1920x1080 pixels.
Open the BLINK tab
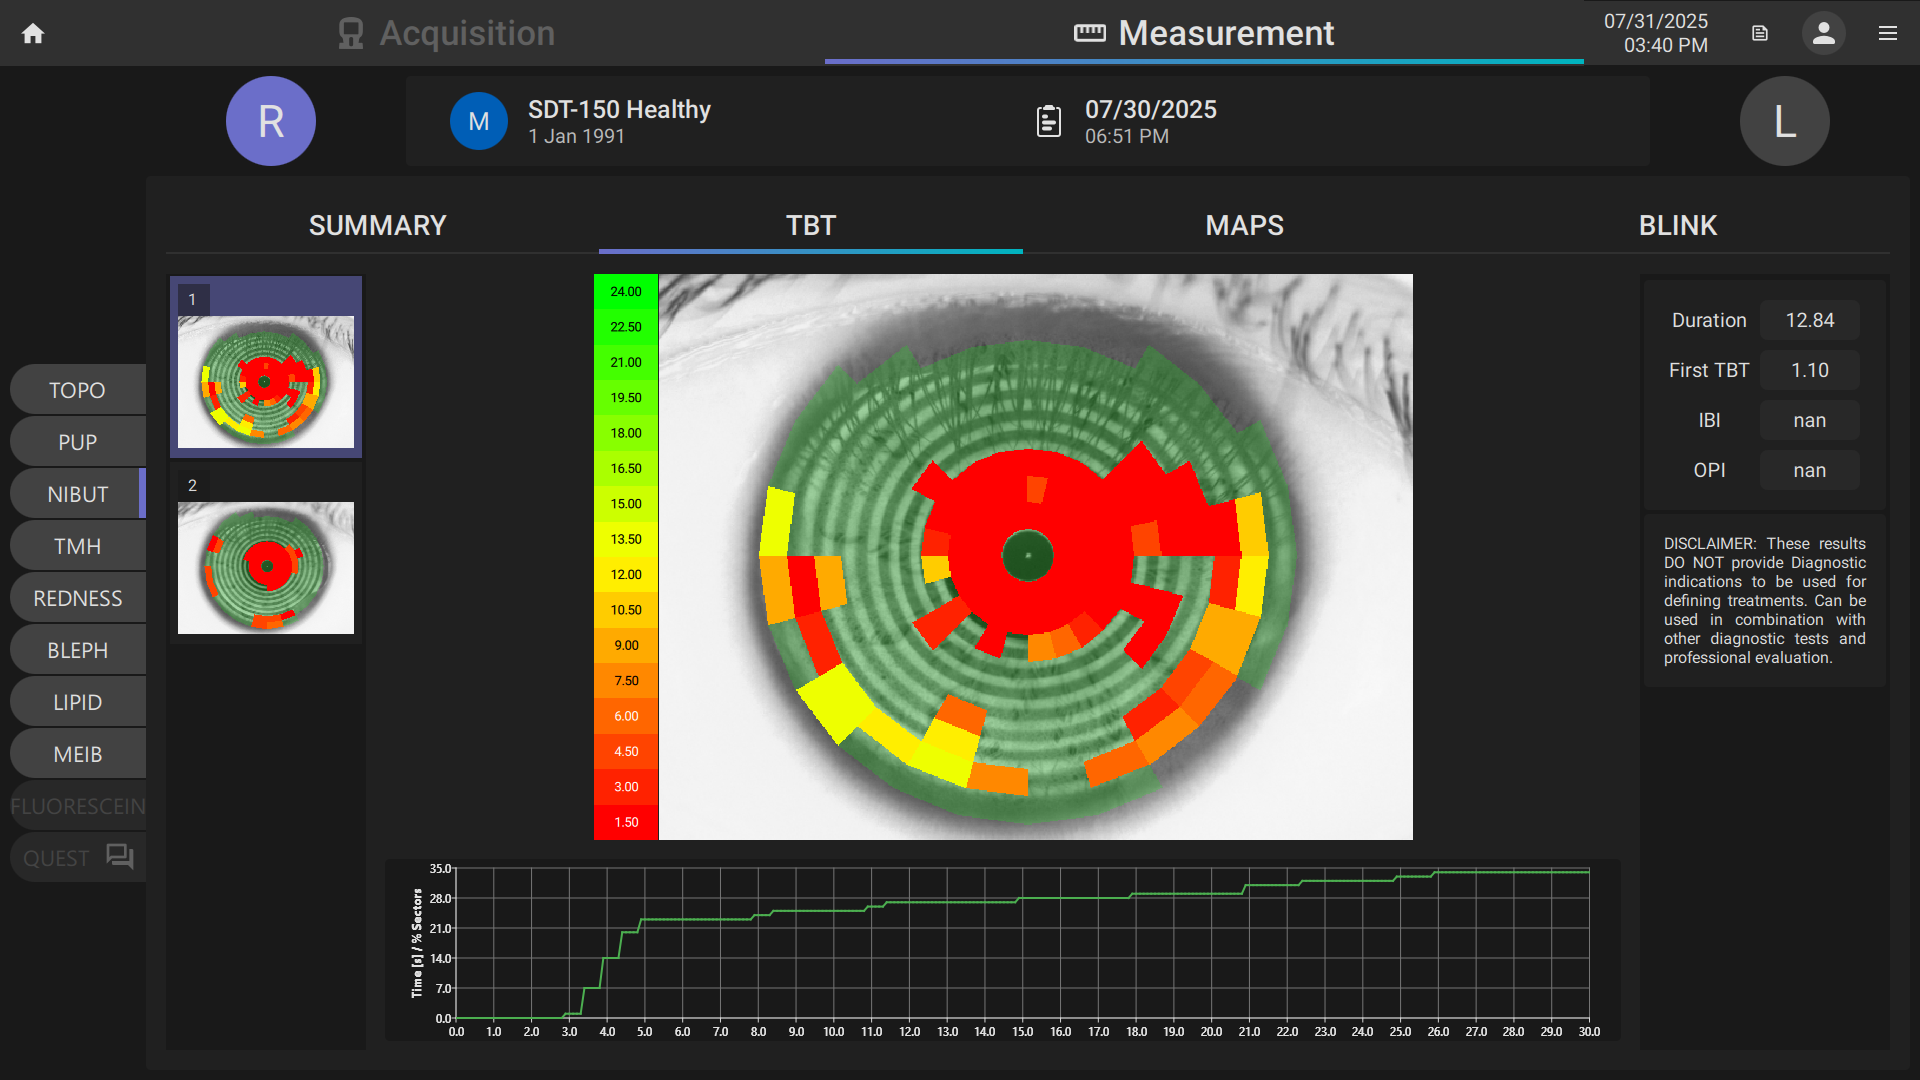coord(1677,225)
